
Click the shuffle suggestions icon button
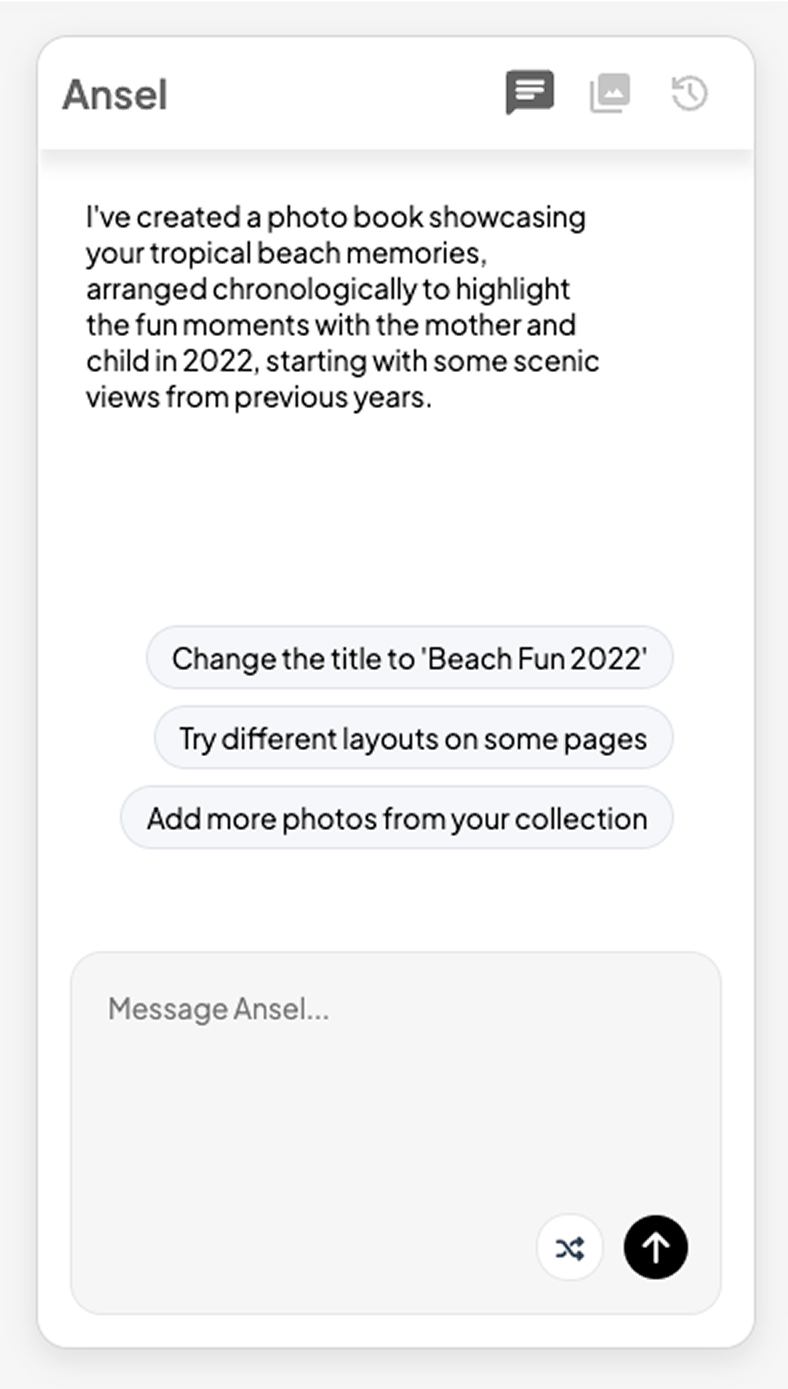coord(570,1247)
